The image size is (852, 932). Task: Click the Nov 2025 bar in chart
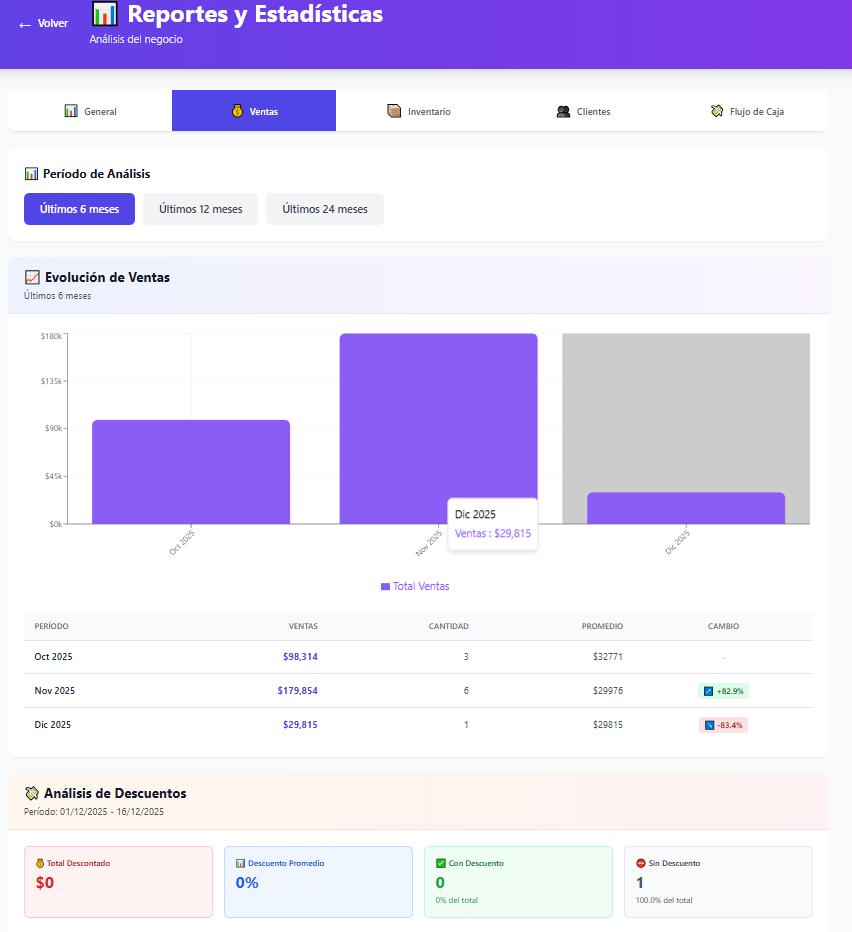point(438,420)
